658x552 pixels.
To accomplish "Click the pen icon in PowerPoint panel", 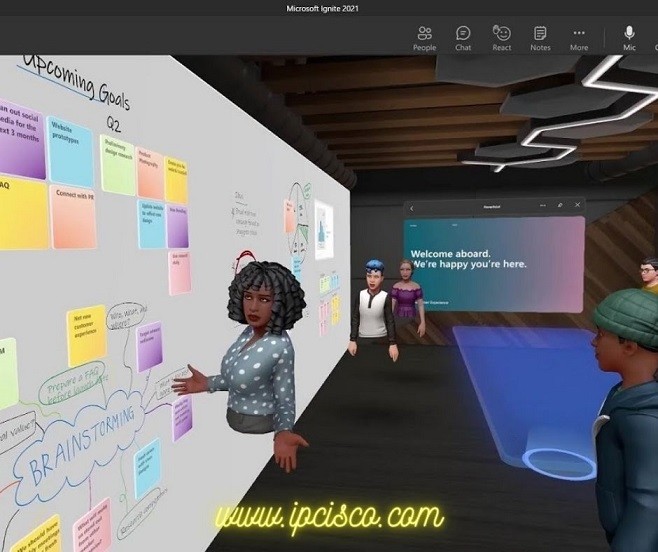I will pyautogui.click(x=560, y=205).
